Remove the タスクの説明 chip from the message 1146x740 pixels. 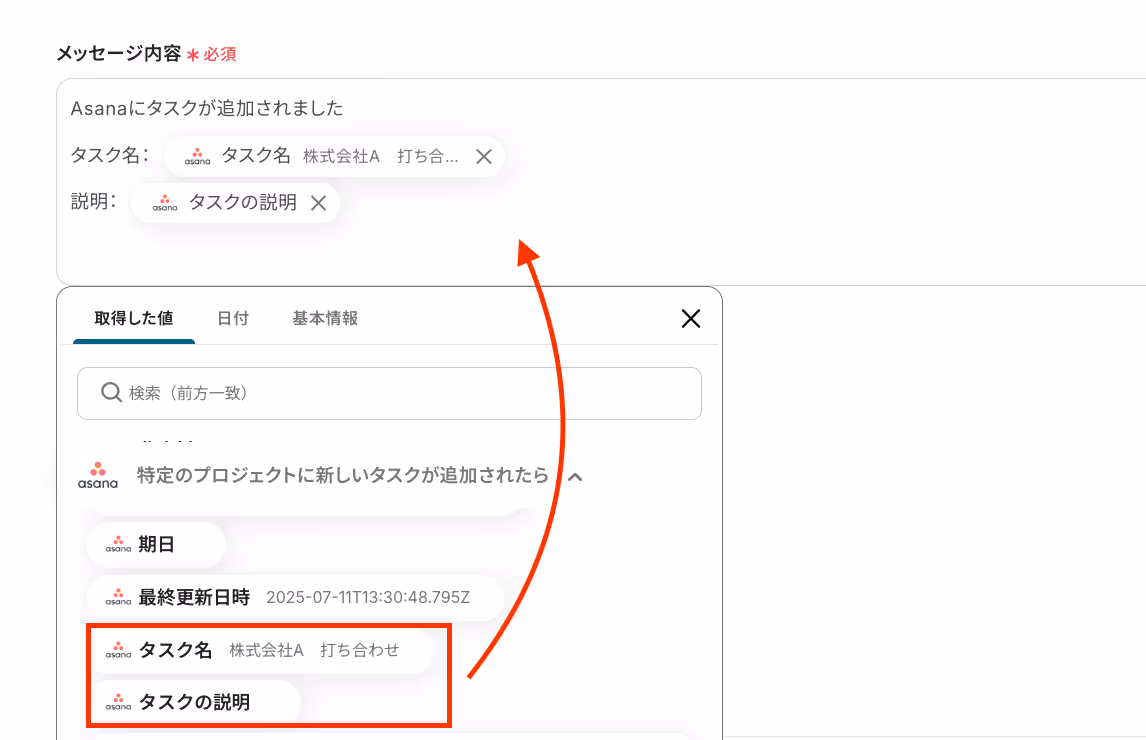(x=318, y=203)
